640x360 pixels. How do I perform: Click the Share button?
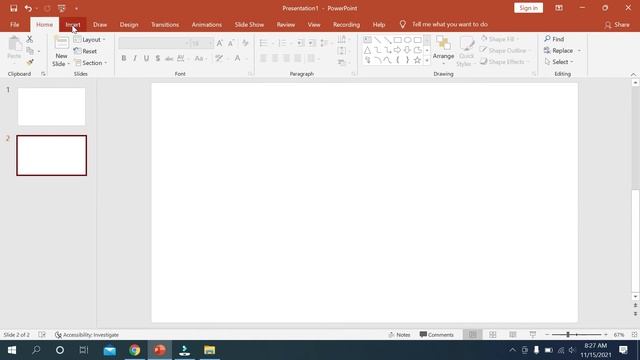(617, 25)
